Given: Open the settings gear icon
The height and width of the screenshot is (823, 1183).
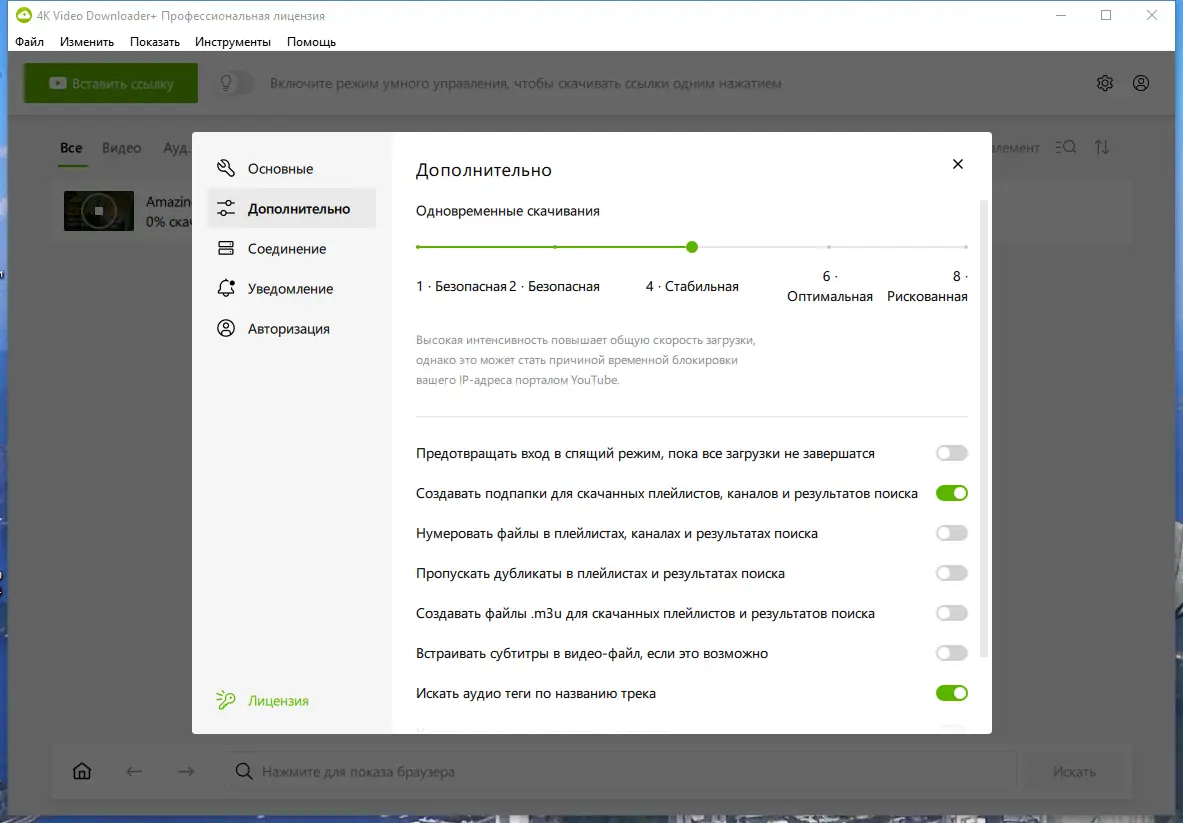Looking at the screenshot, I should point(1104,83).
